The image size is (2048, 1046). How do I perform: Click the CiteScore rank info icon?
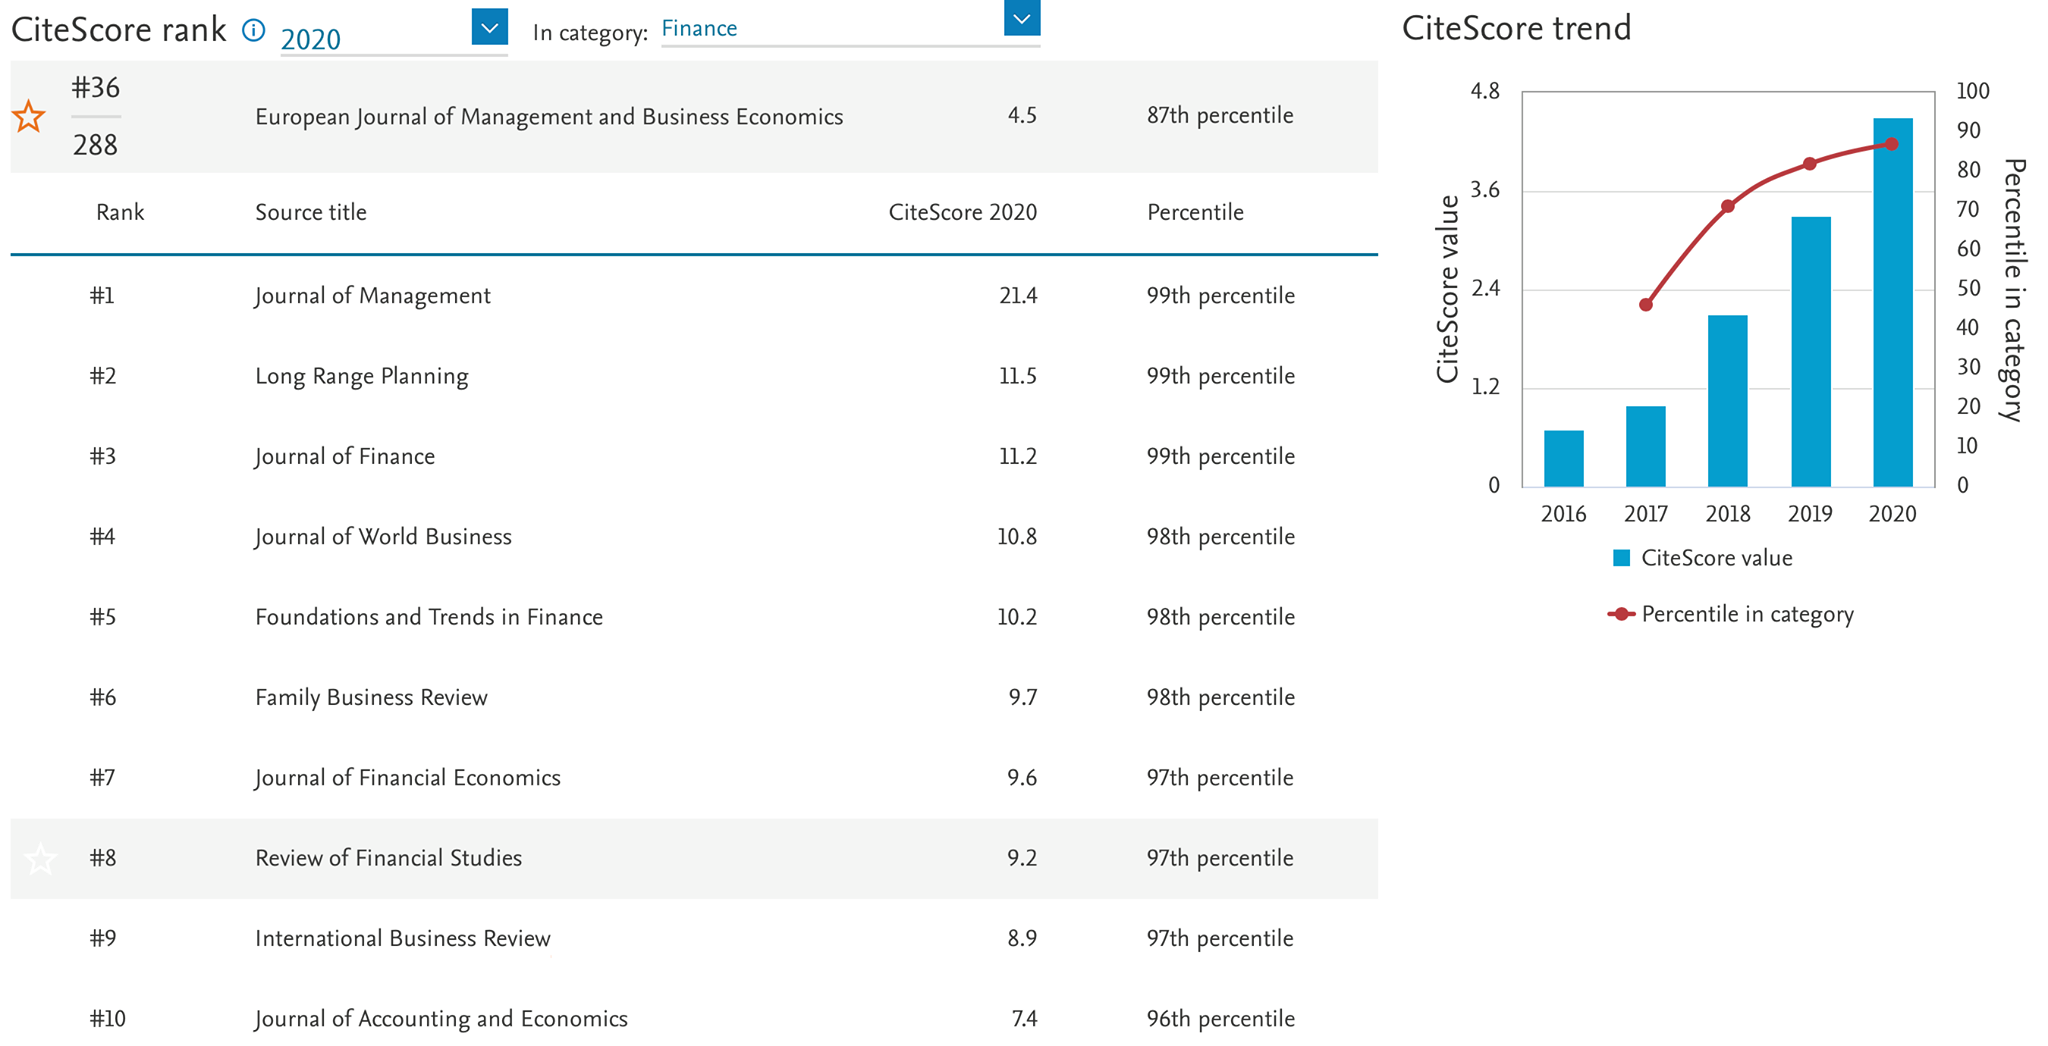click(254, 30)
